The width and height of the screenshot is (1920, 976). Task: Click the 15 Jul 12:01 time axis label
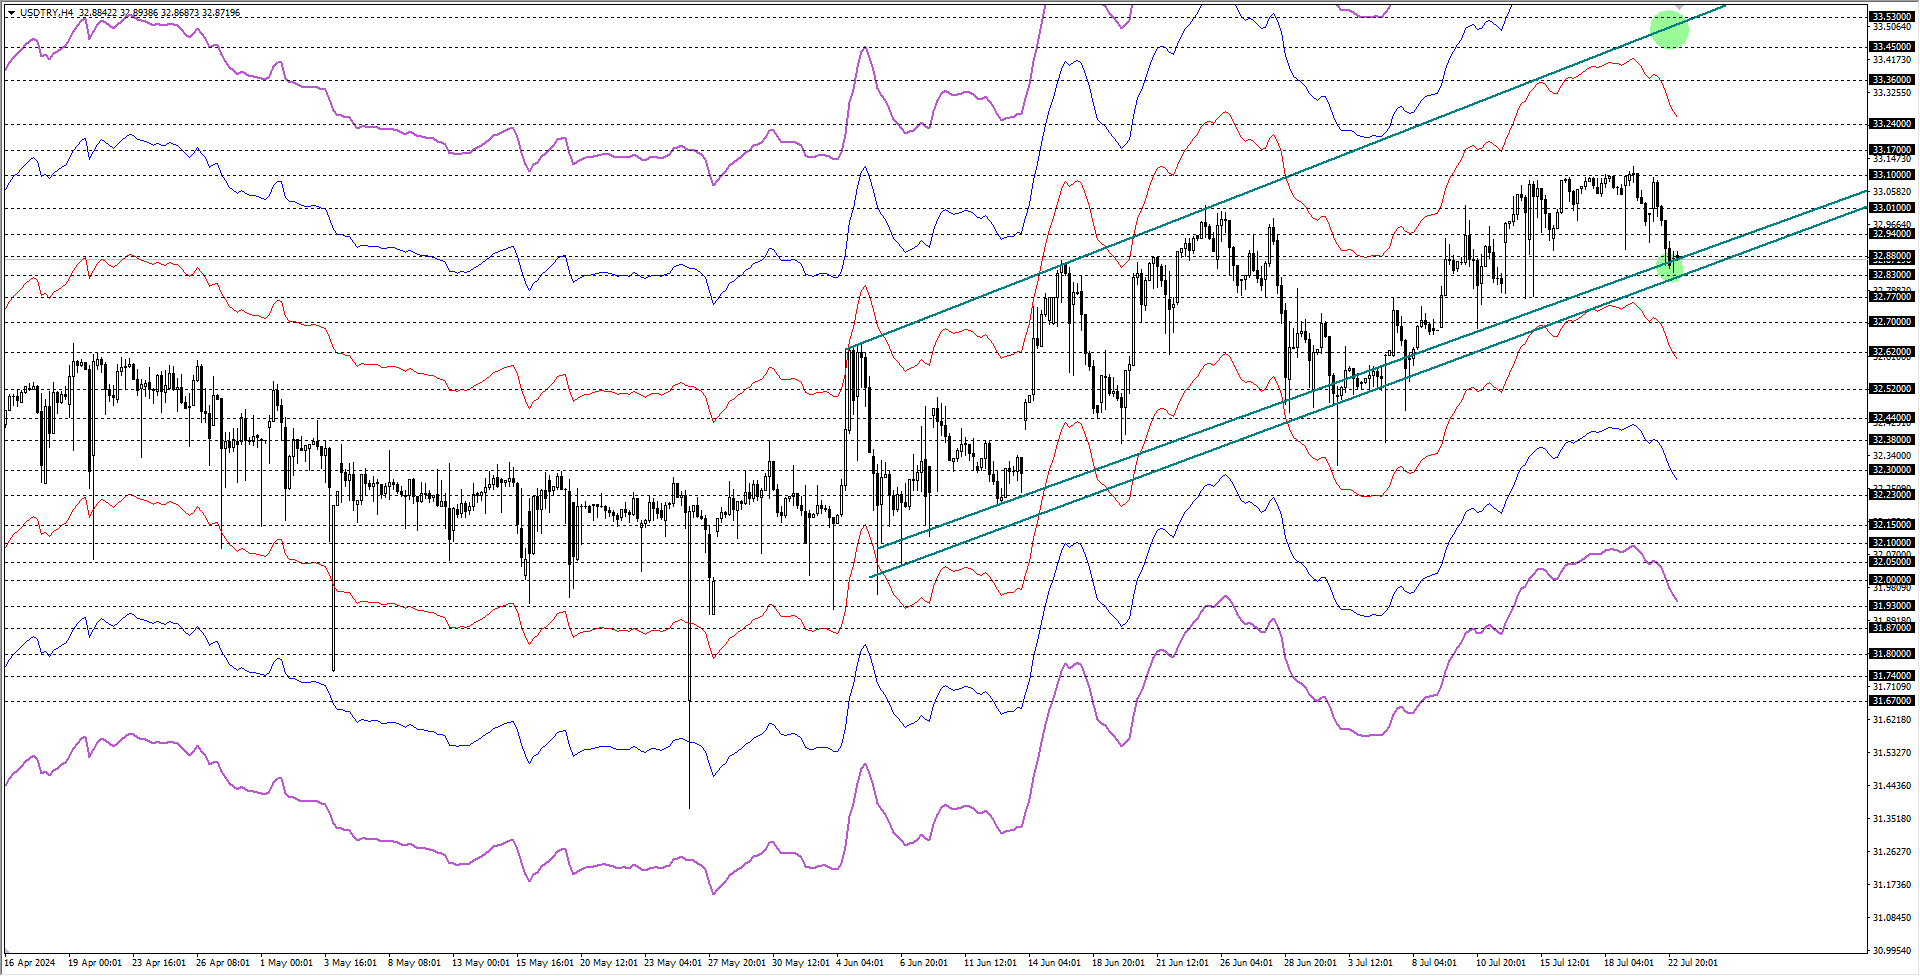[1565, 963]
